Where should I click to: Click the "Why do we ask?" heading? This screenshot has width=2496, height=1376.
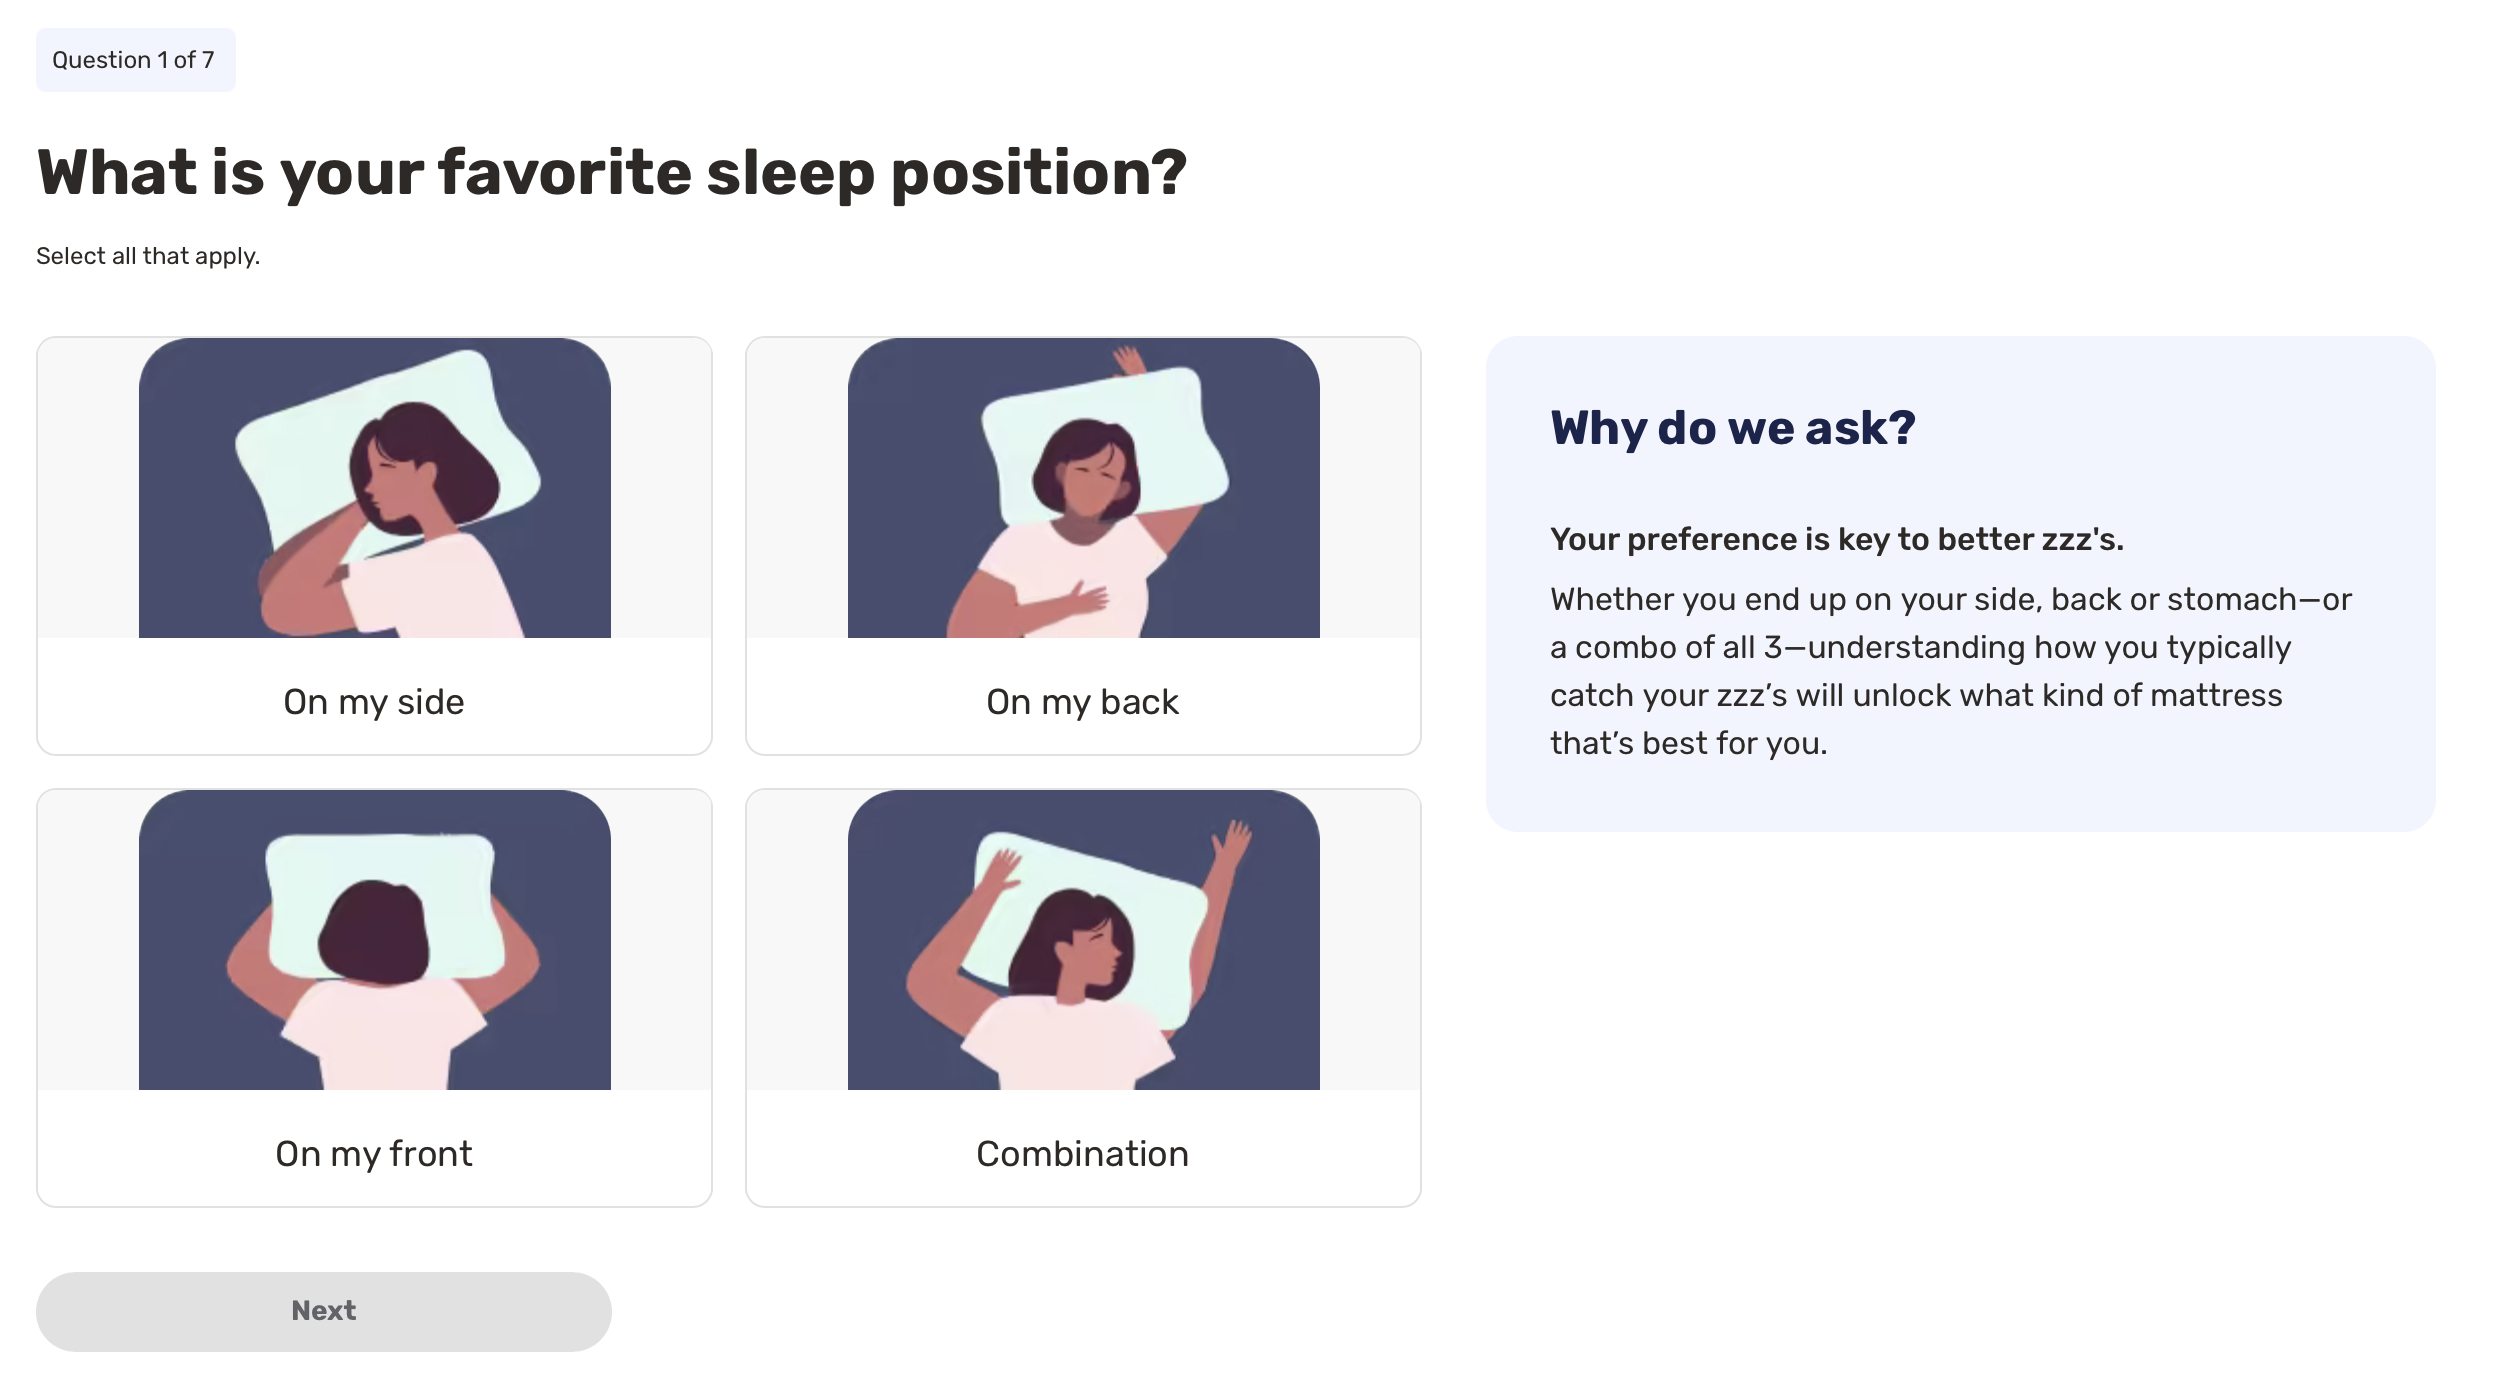pyautogui.click(x=1733, y=428)
